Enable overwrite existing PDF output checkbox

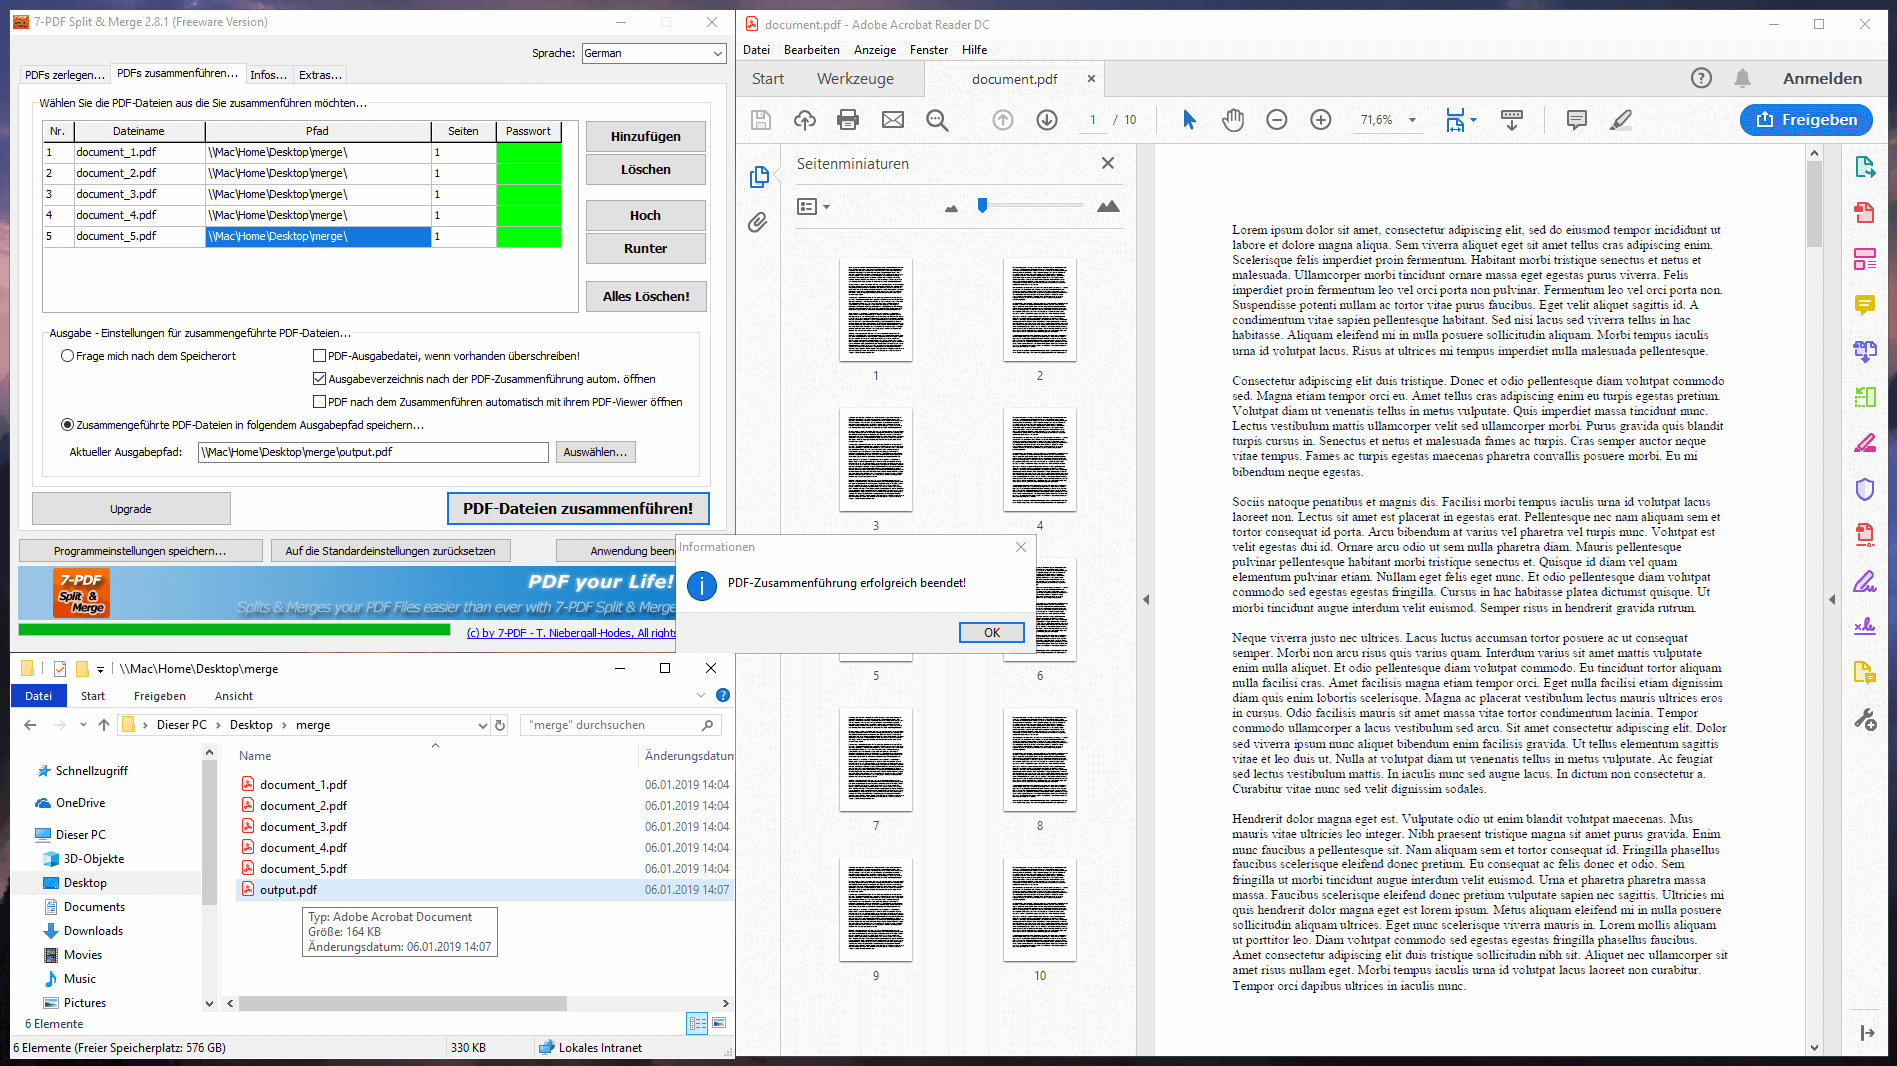pos(320,356)
